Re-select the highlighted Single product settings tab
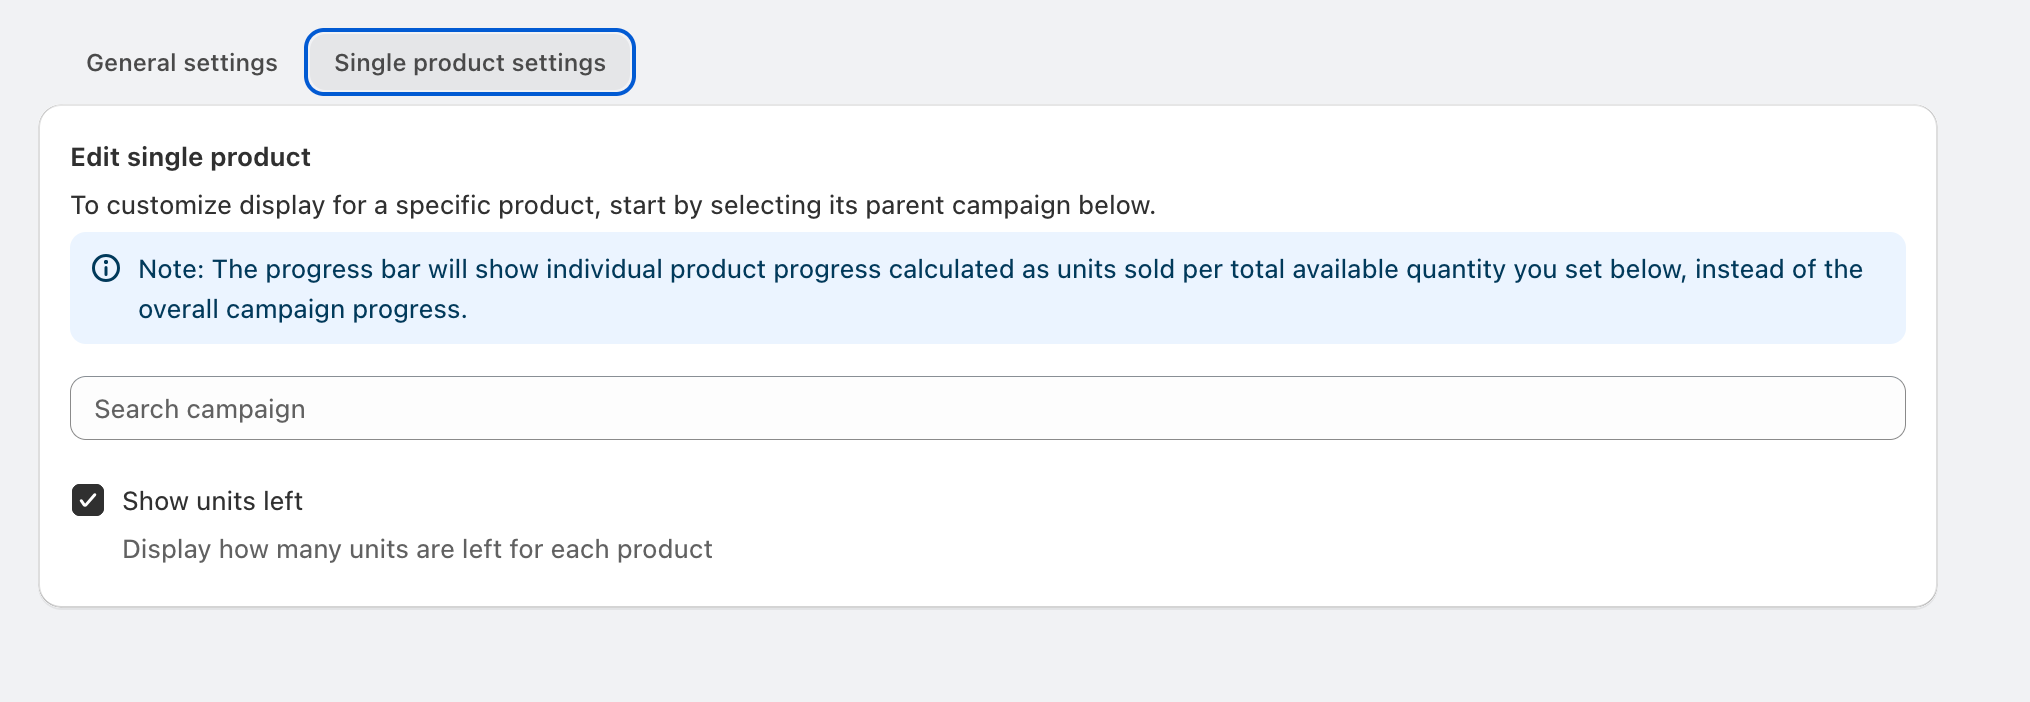Screen dimensions: 2030x702 pyautogui.click(x=469, y=62)
